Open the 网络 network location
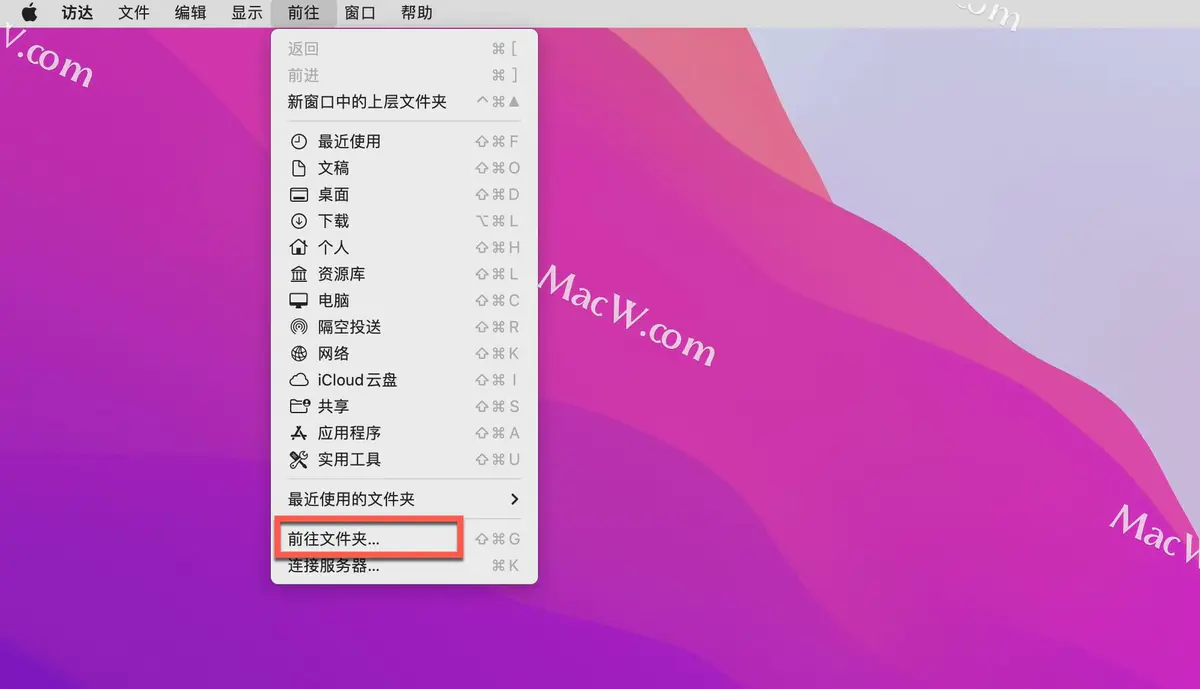Image resolution: width=1200 pixels, height=689 pixels. 334,353
